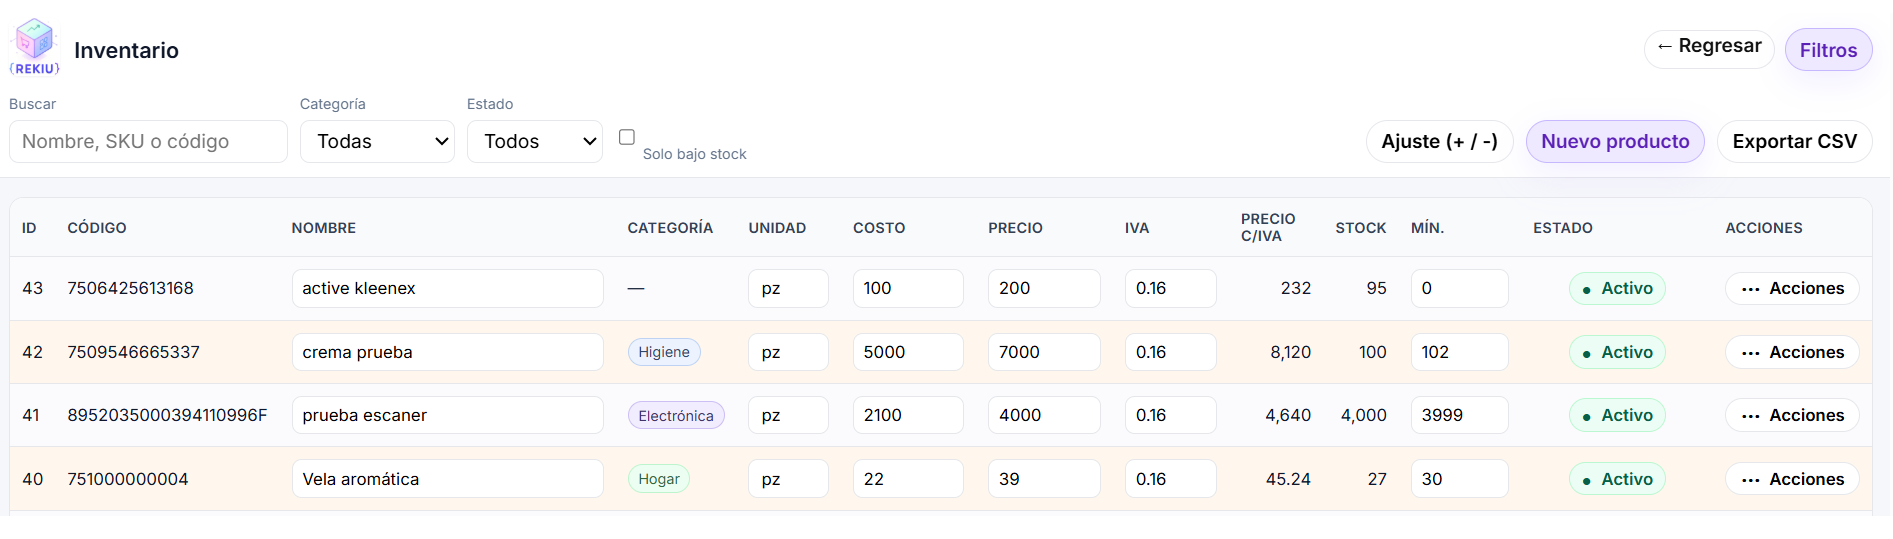Open the Filtros panel
The width and height of the screenshot is (1893, 539).
(x=1827, y=50)
